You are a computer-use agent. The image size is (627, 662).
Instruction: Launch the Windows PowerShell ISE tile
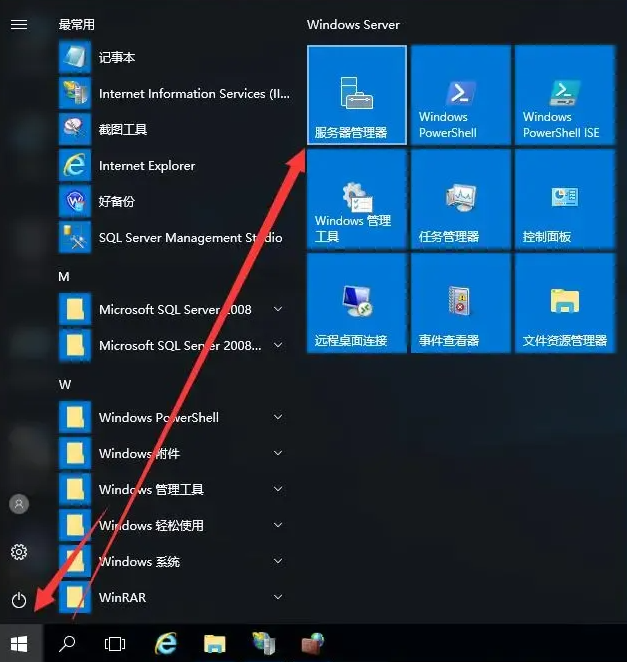565,95
